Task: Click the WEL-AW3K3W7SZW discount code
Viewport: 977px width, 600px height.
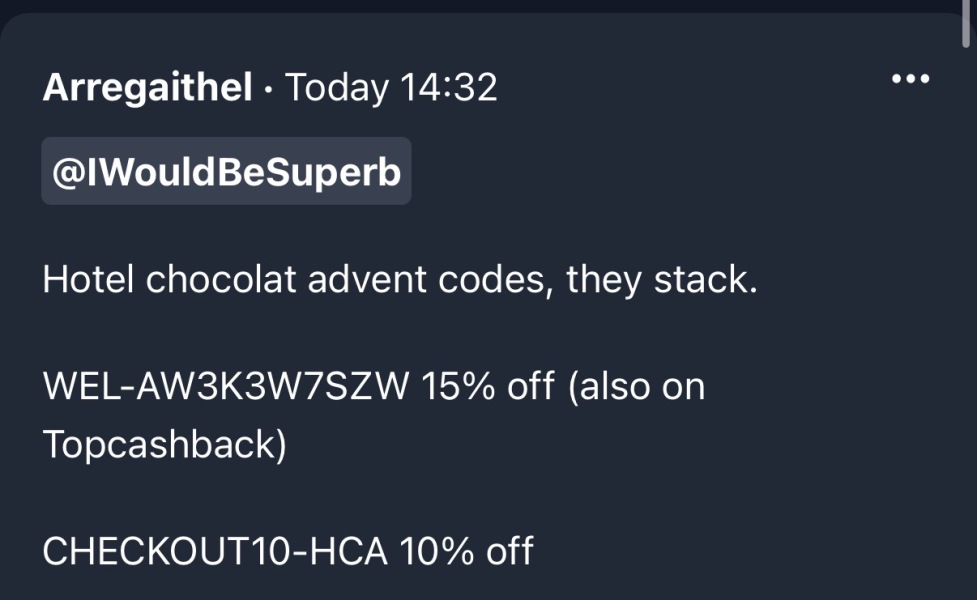Action: click(x=226, y=386)
